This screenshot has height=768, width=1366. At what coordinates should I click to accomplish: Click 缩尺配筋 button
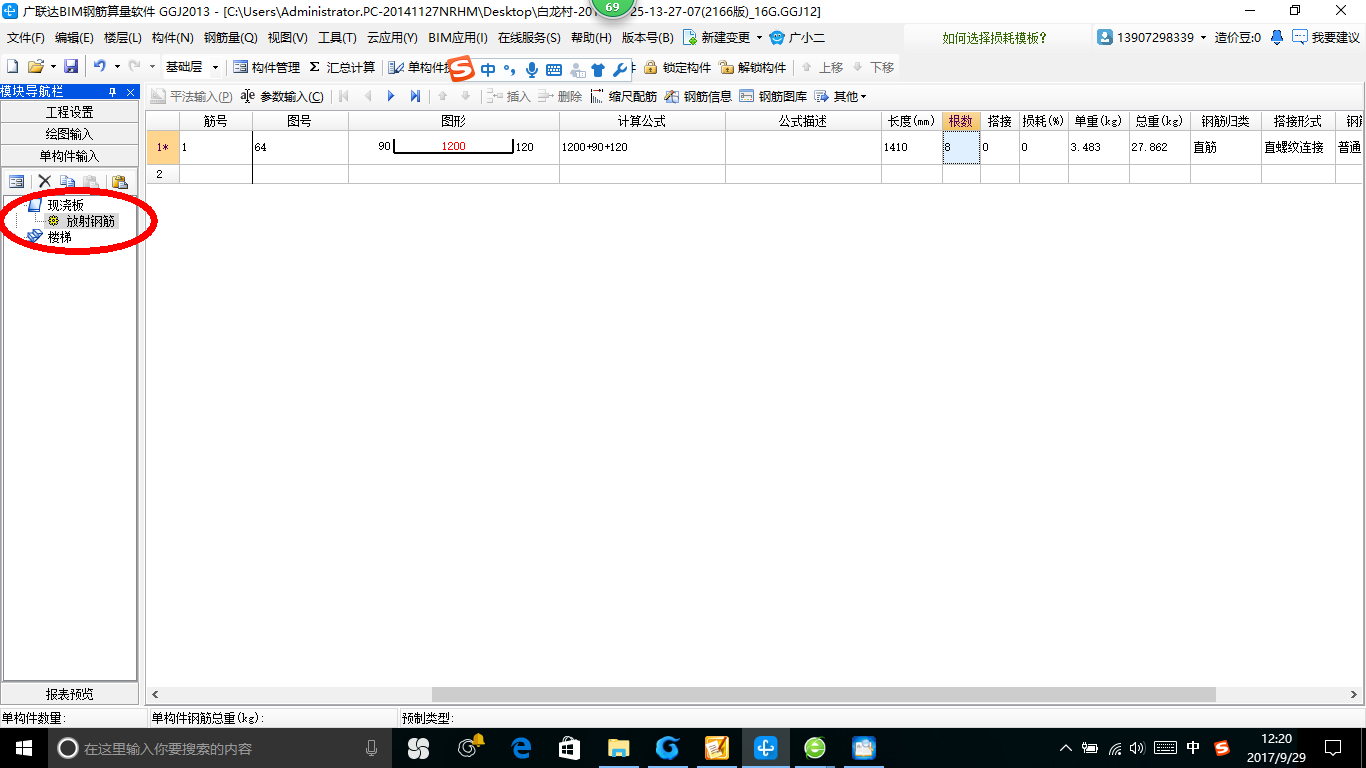(624, 97)
